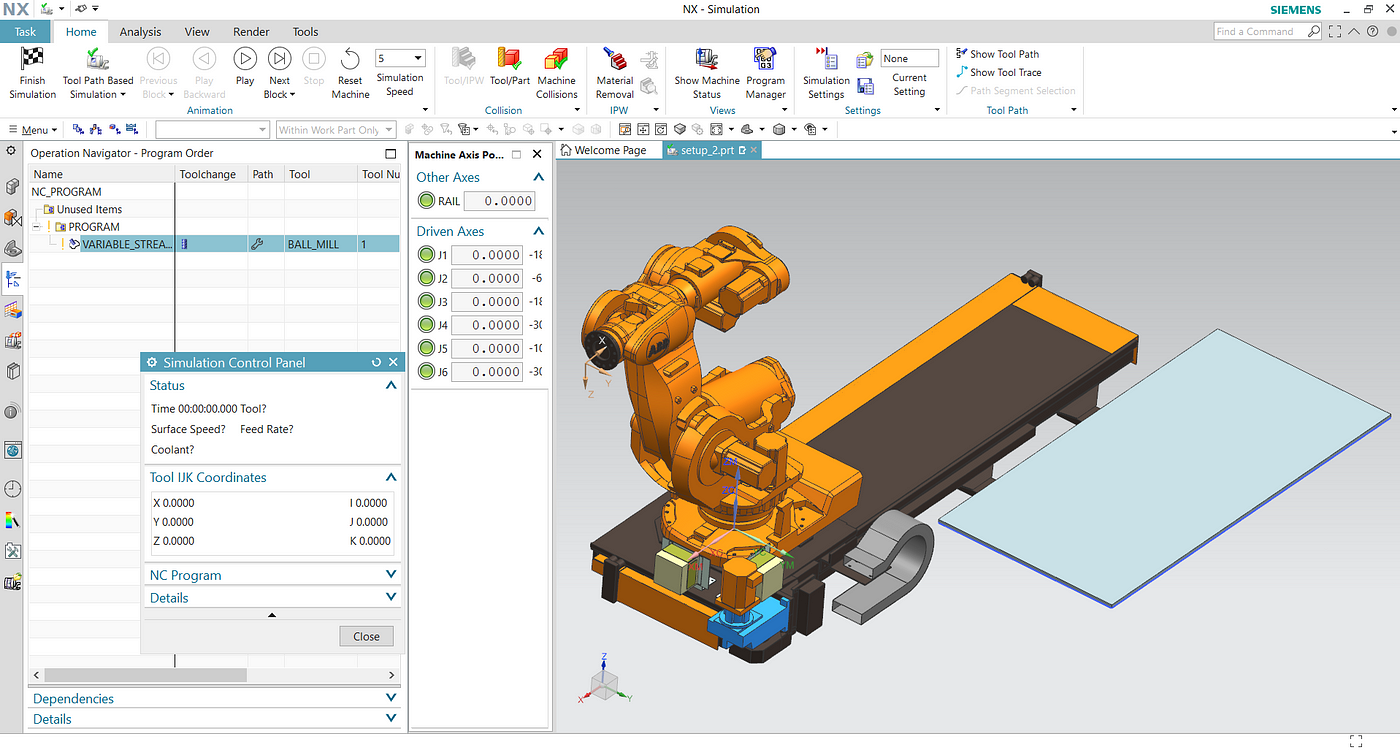Expand Details in Simulation Control Panel
1400x750 pixels.
coord(391,598)
